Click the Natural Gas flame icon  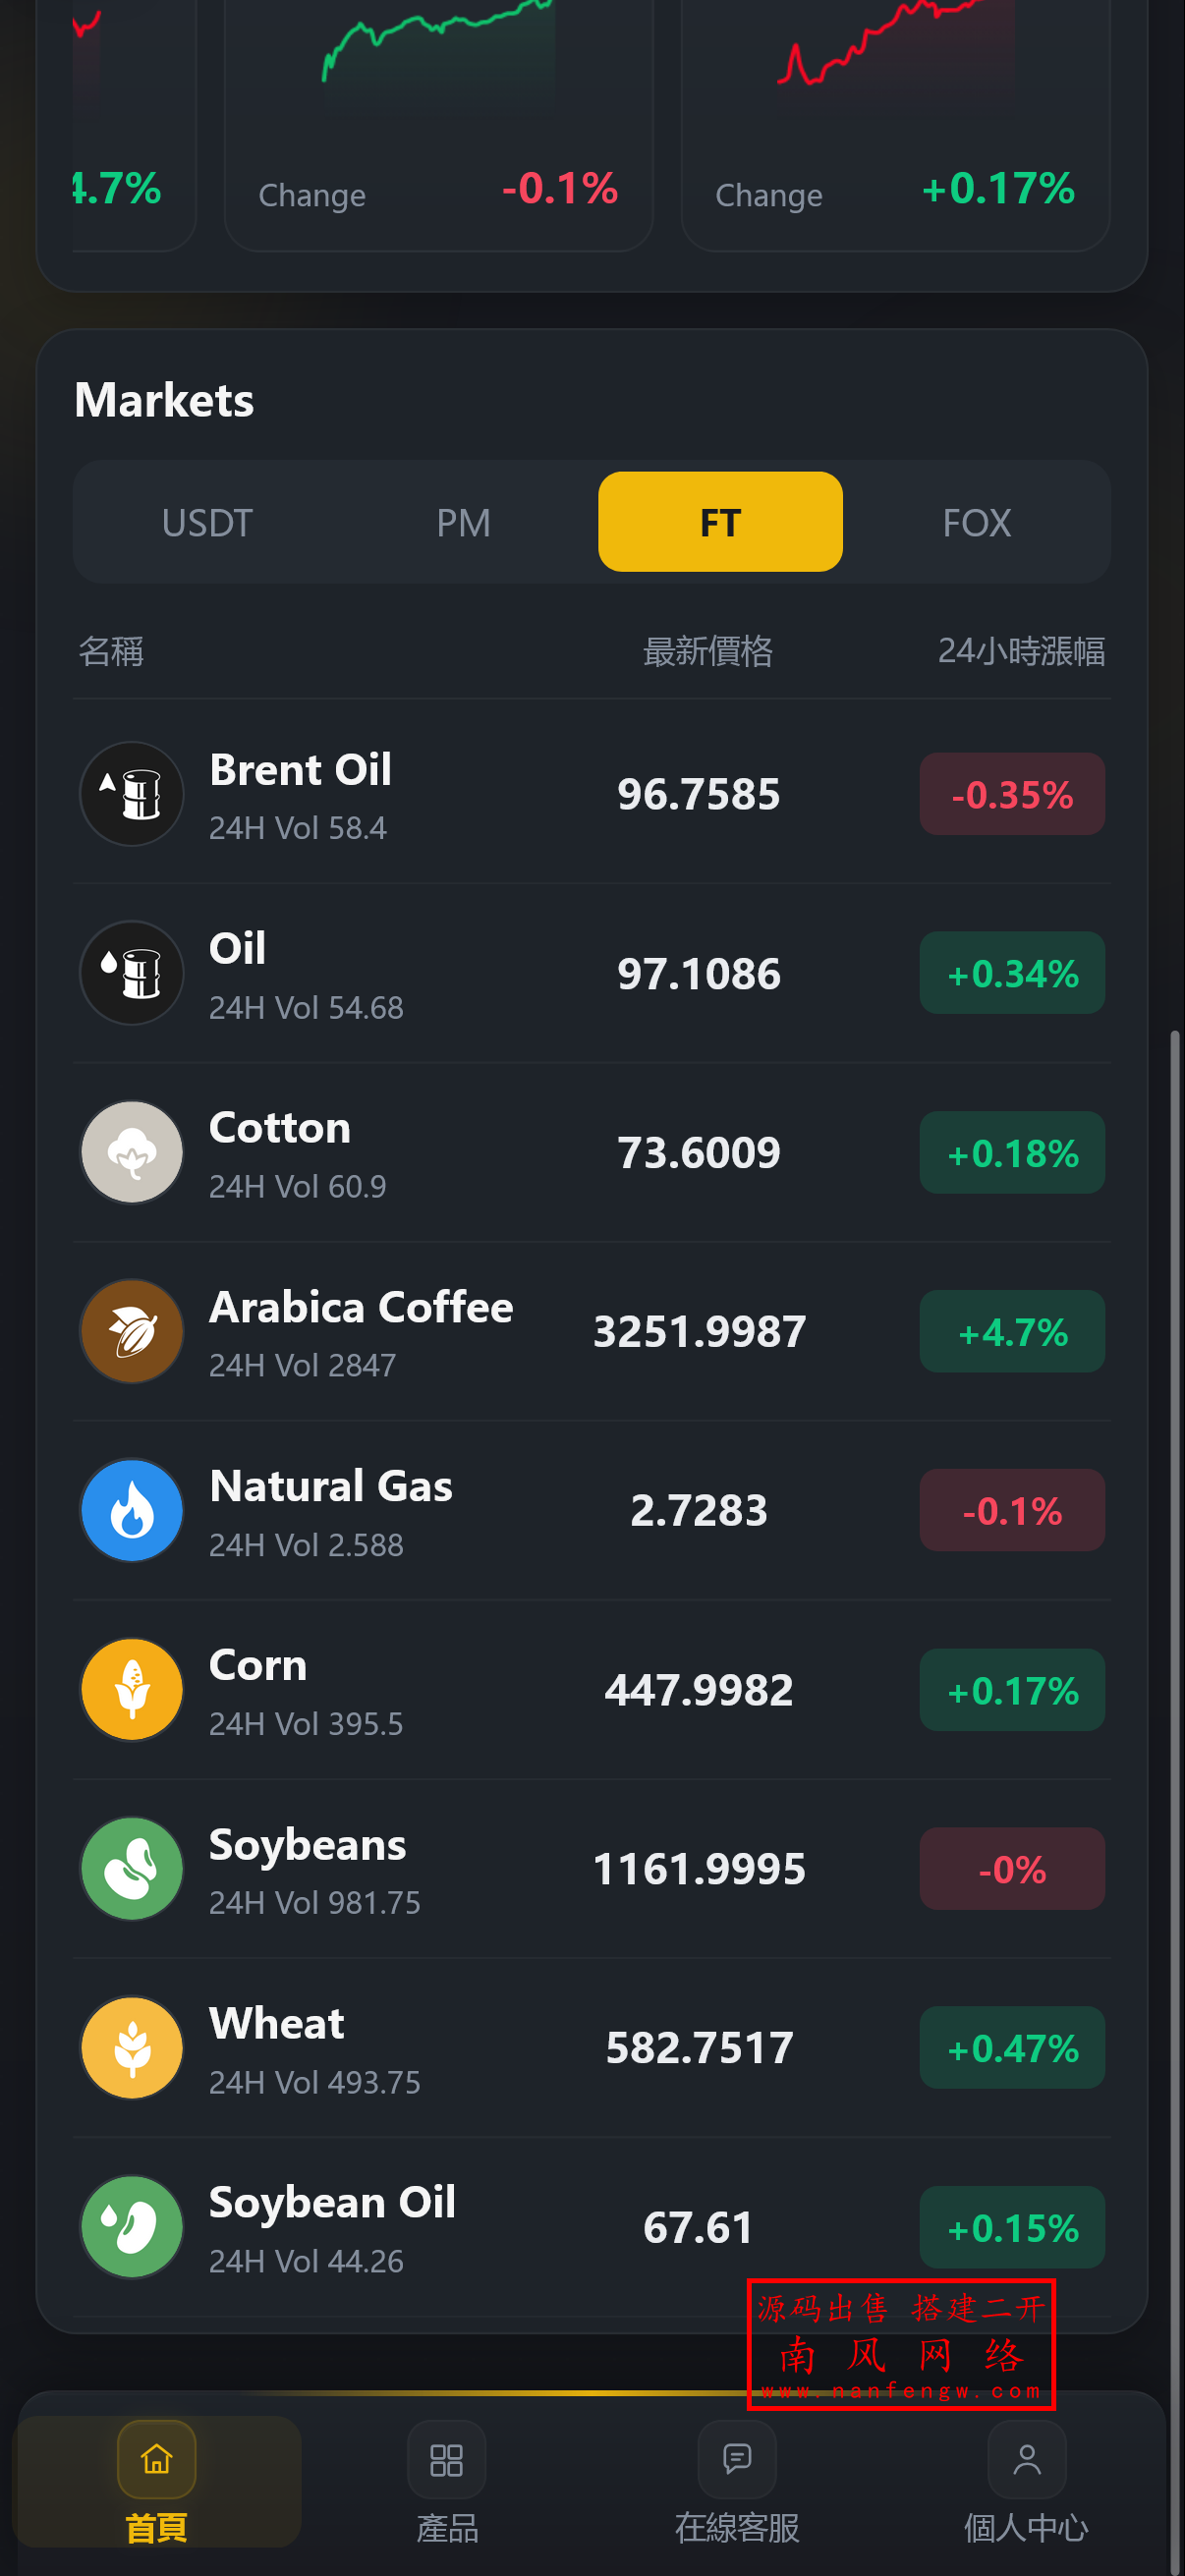(131, 1510)
